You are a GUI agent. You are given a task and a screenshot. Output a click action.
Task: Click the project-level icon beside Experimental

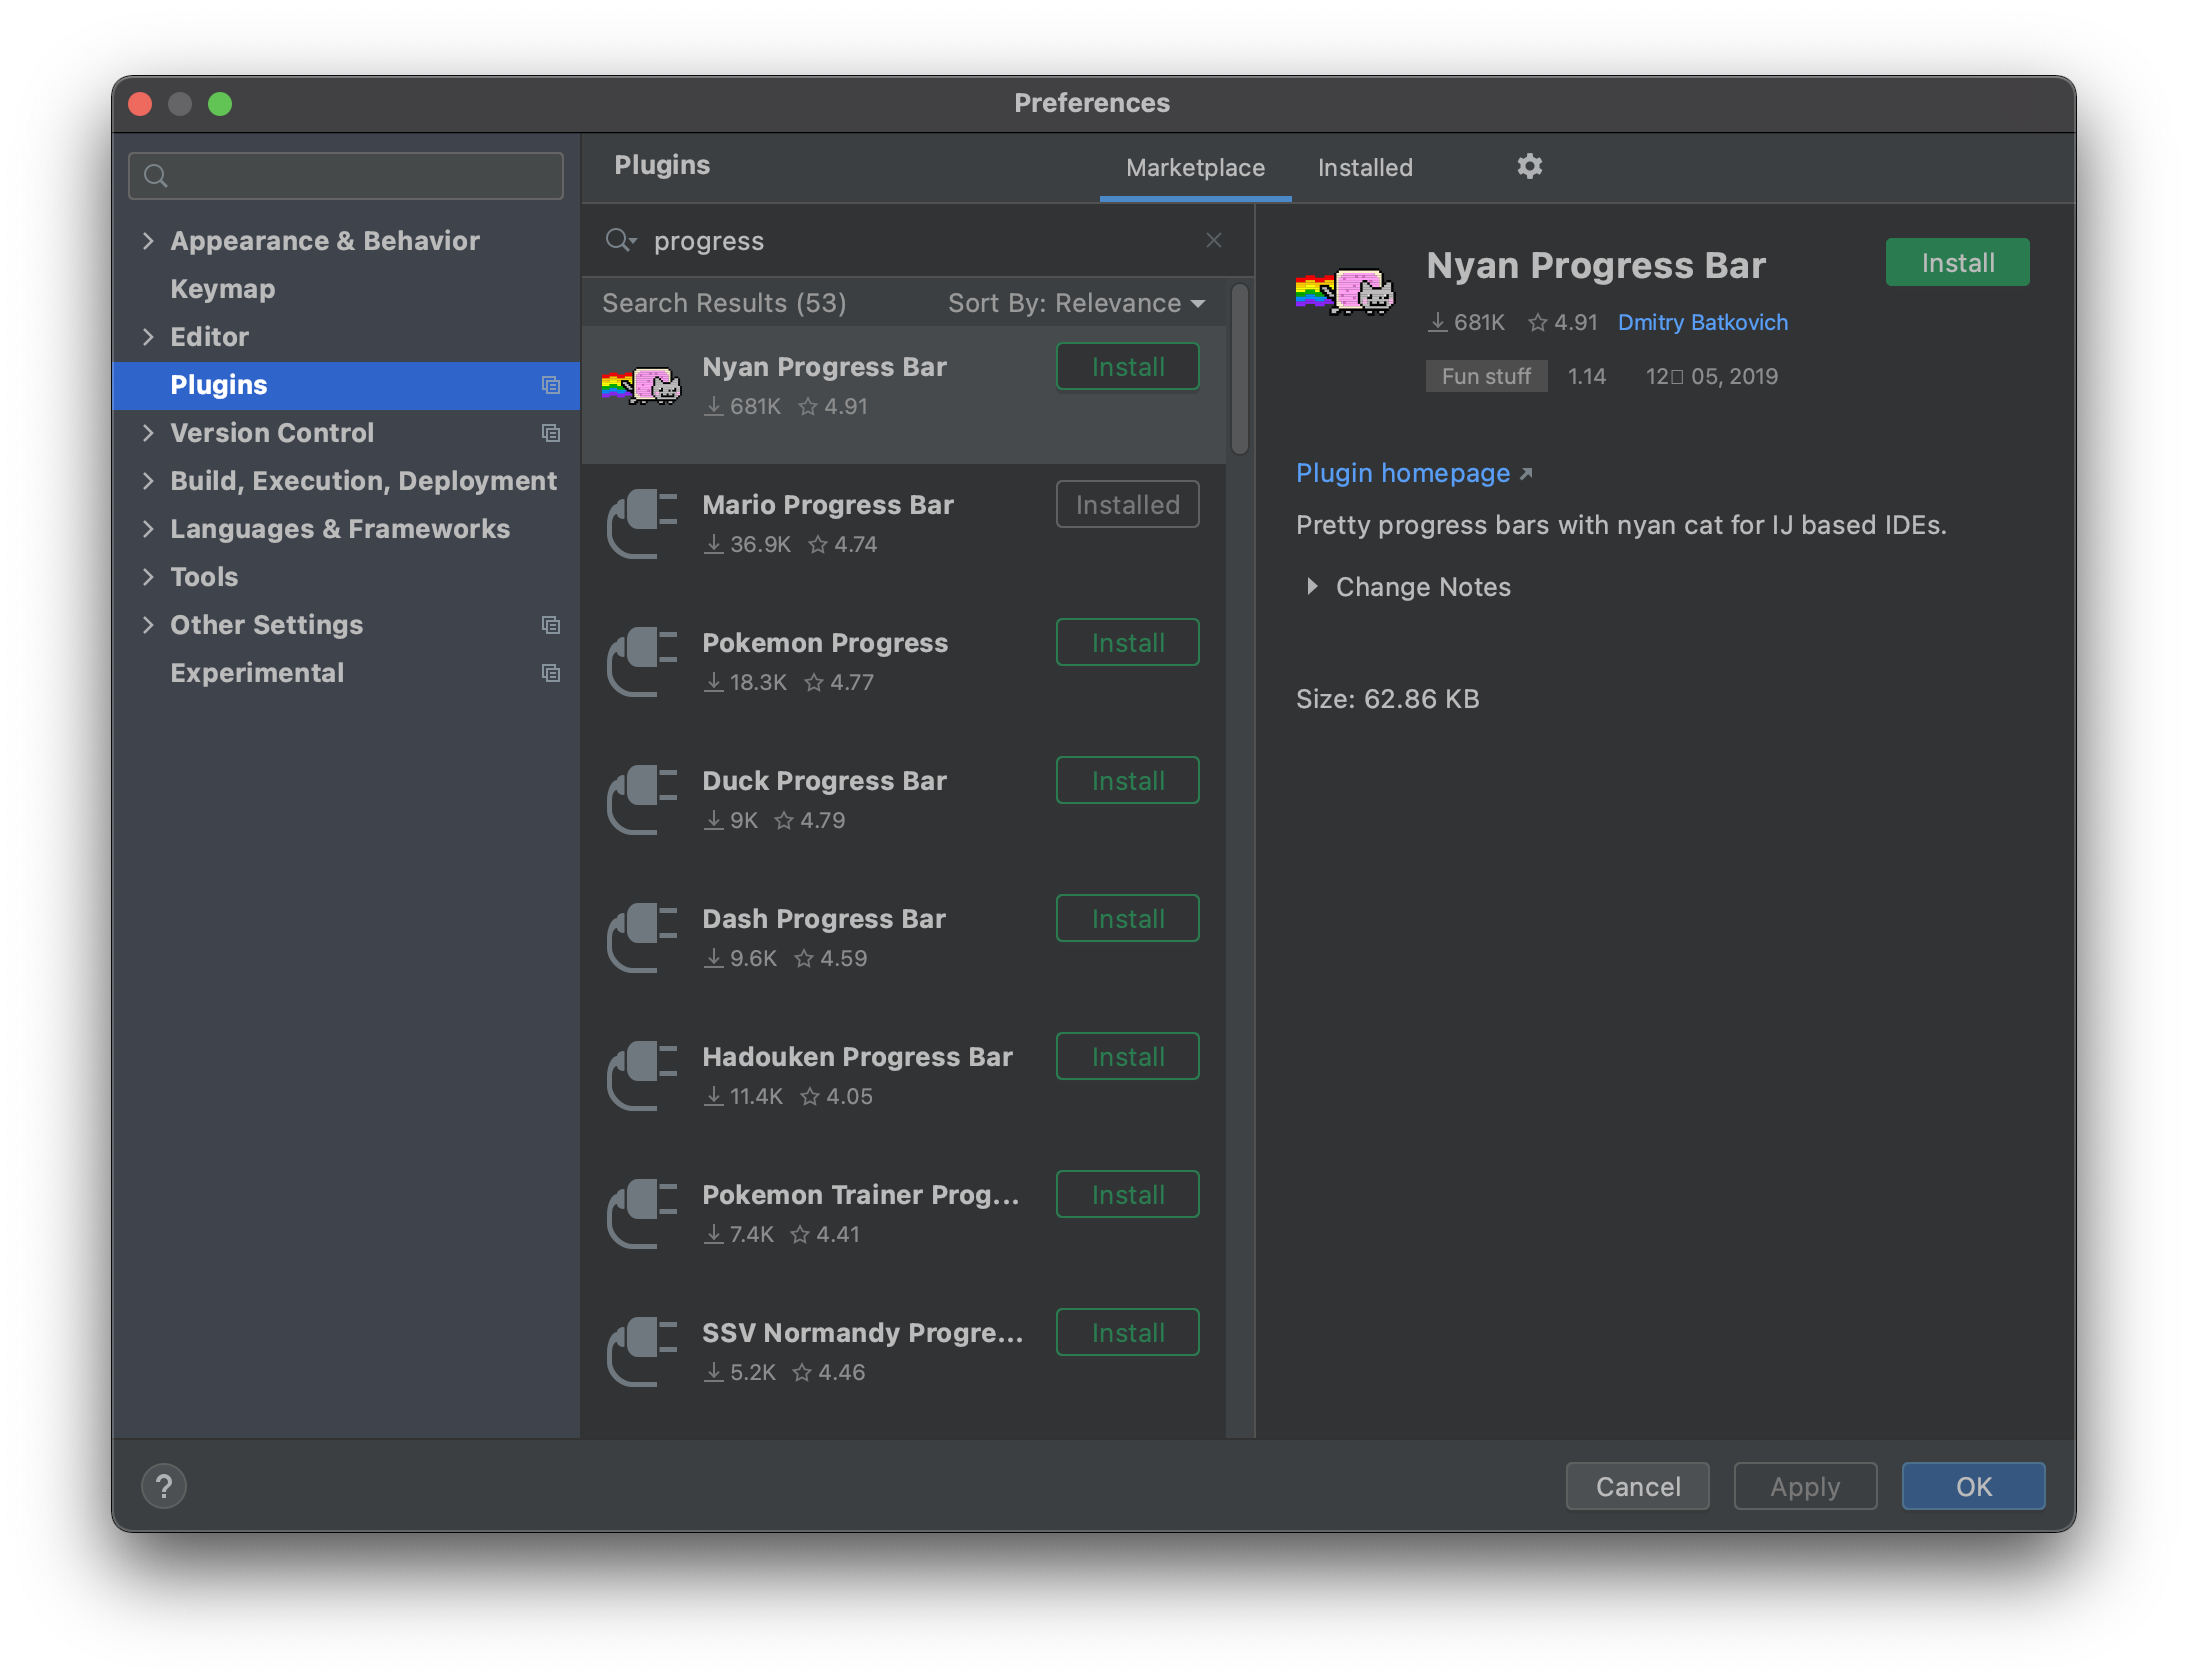[550, 673]
